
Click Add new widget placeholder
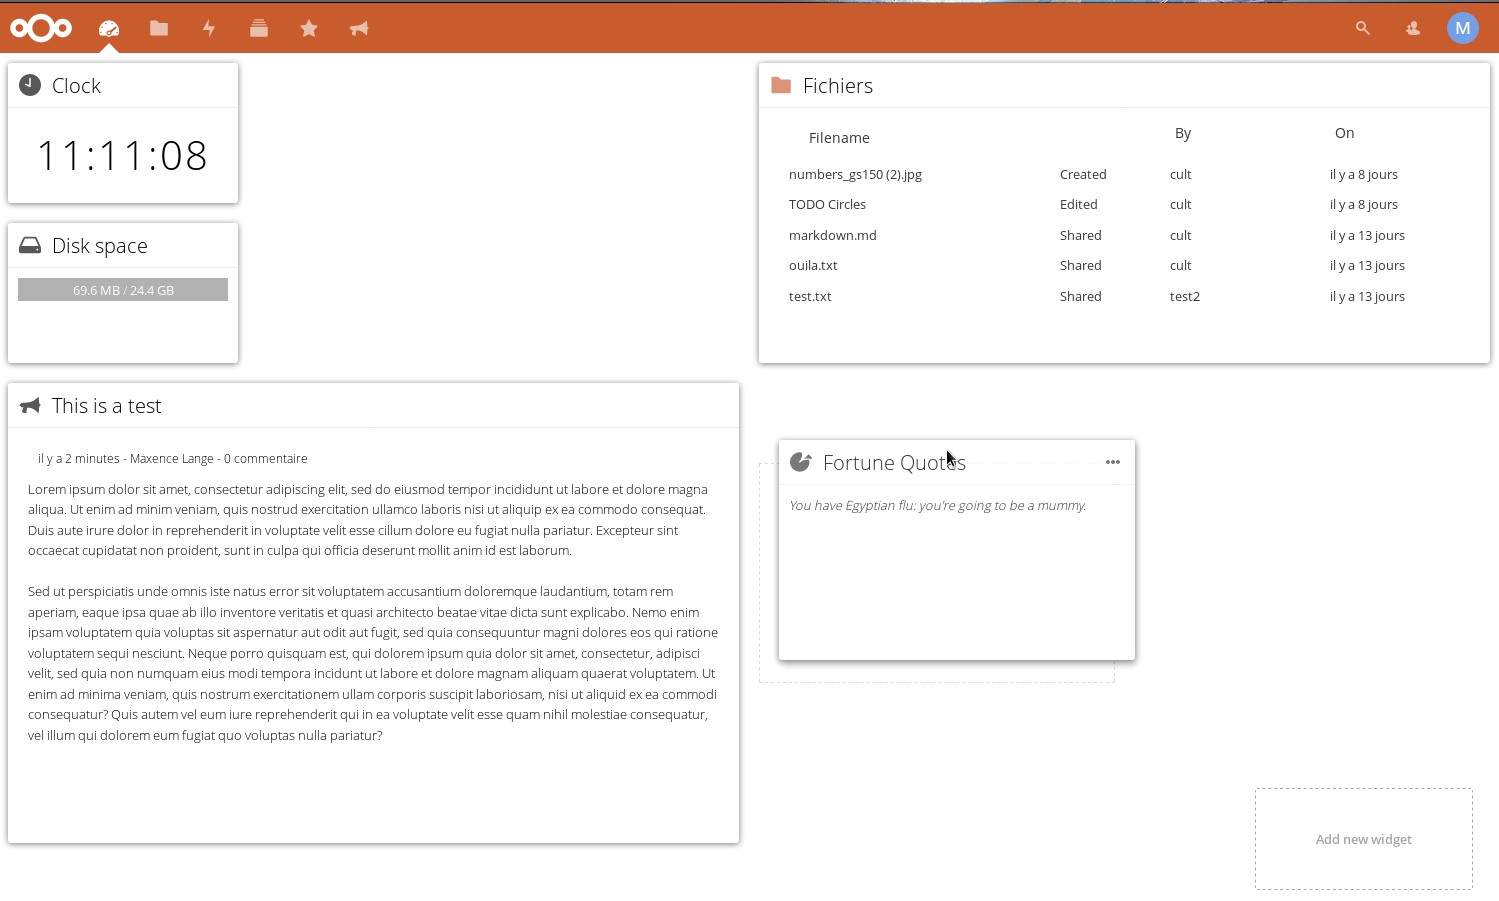(x=1364, y=839)
